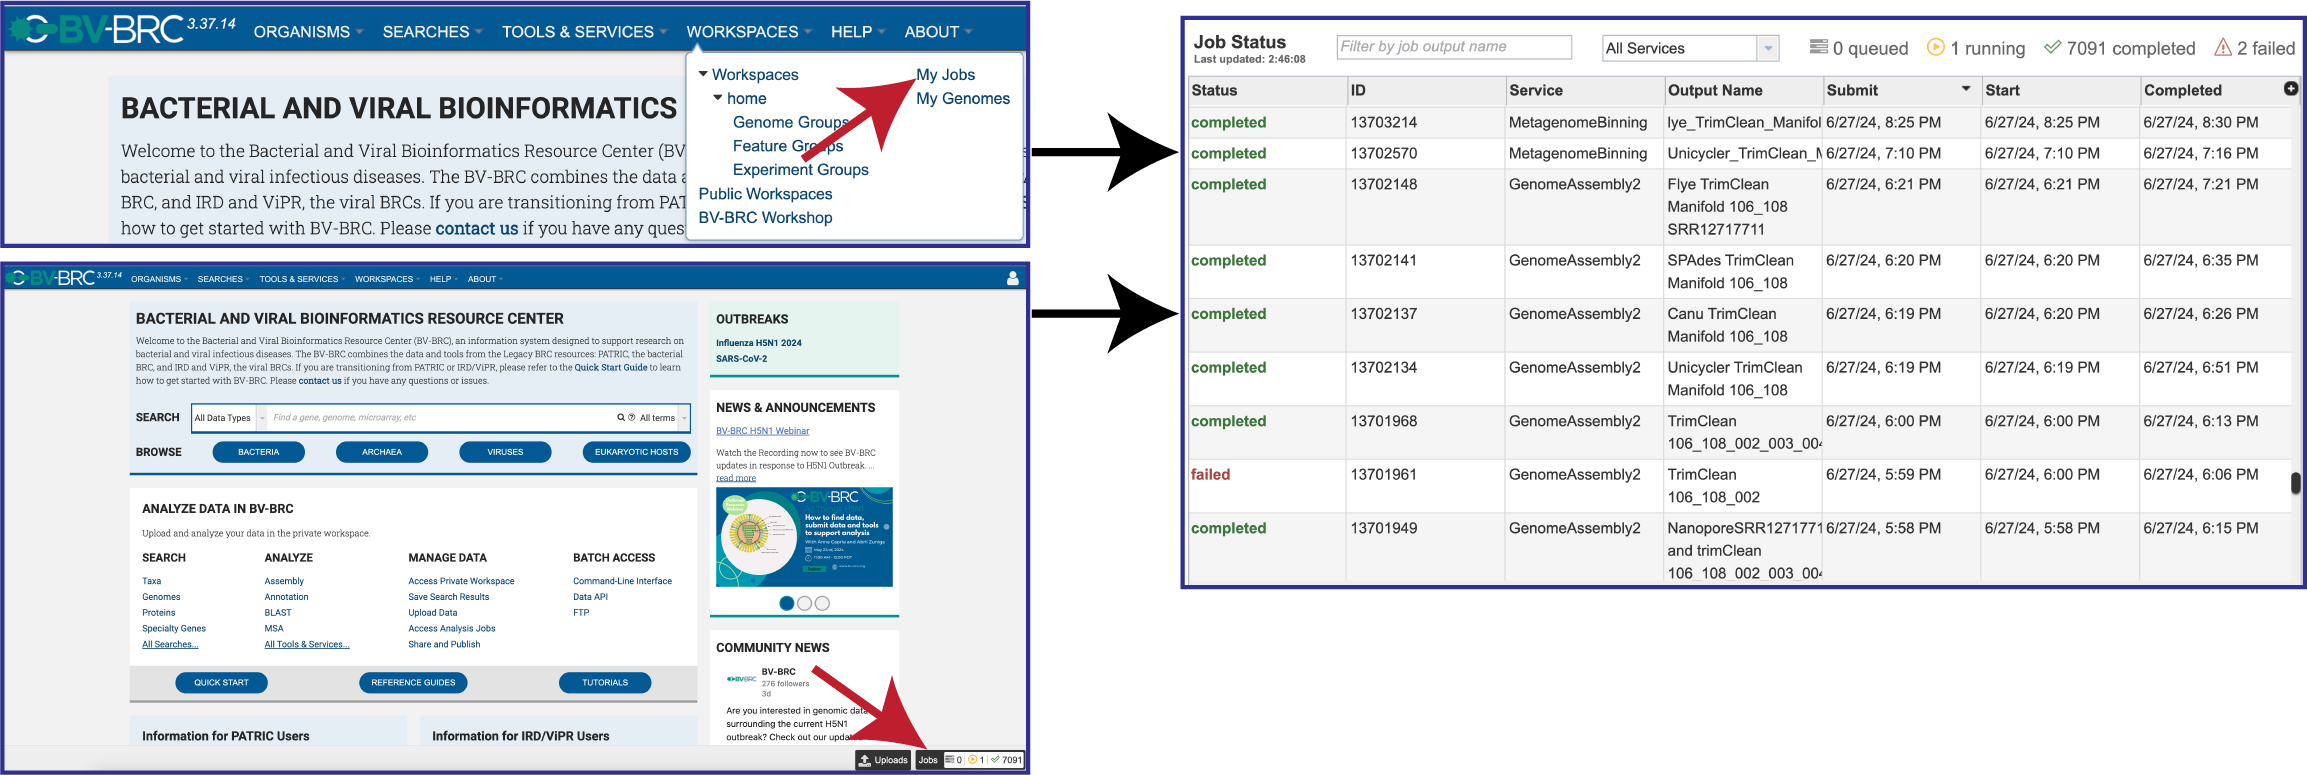Open the user profile icon on the home page header
Image resolution: width=2307 pixels, height=775 pixels.
pyautogui.click(x=1012, y=278)
